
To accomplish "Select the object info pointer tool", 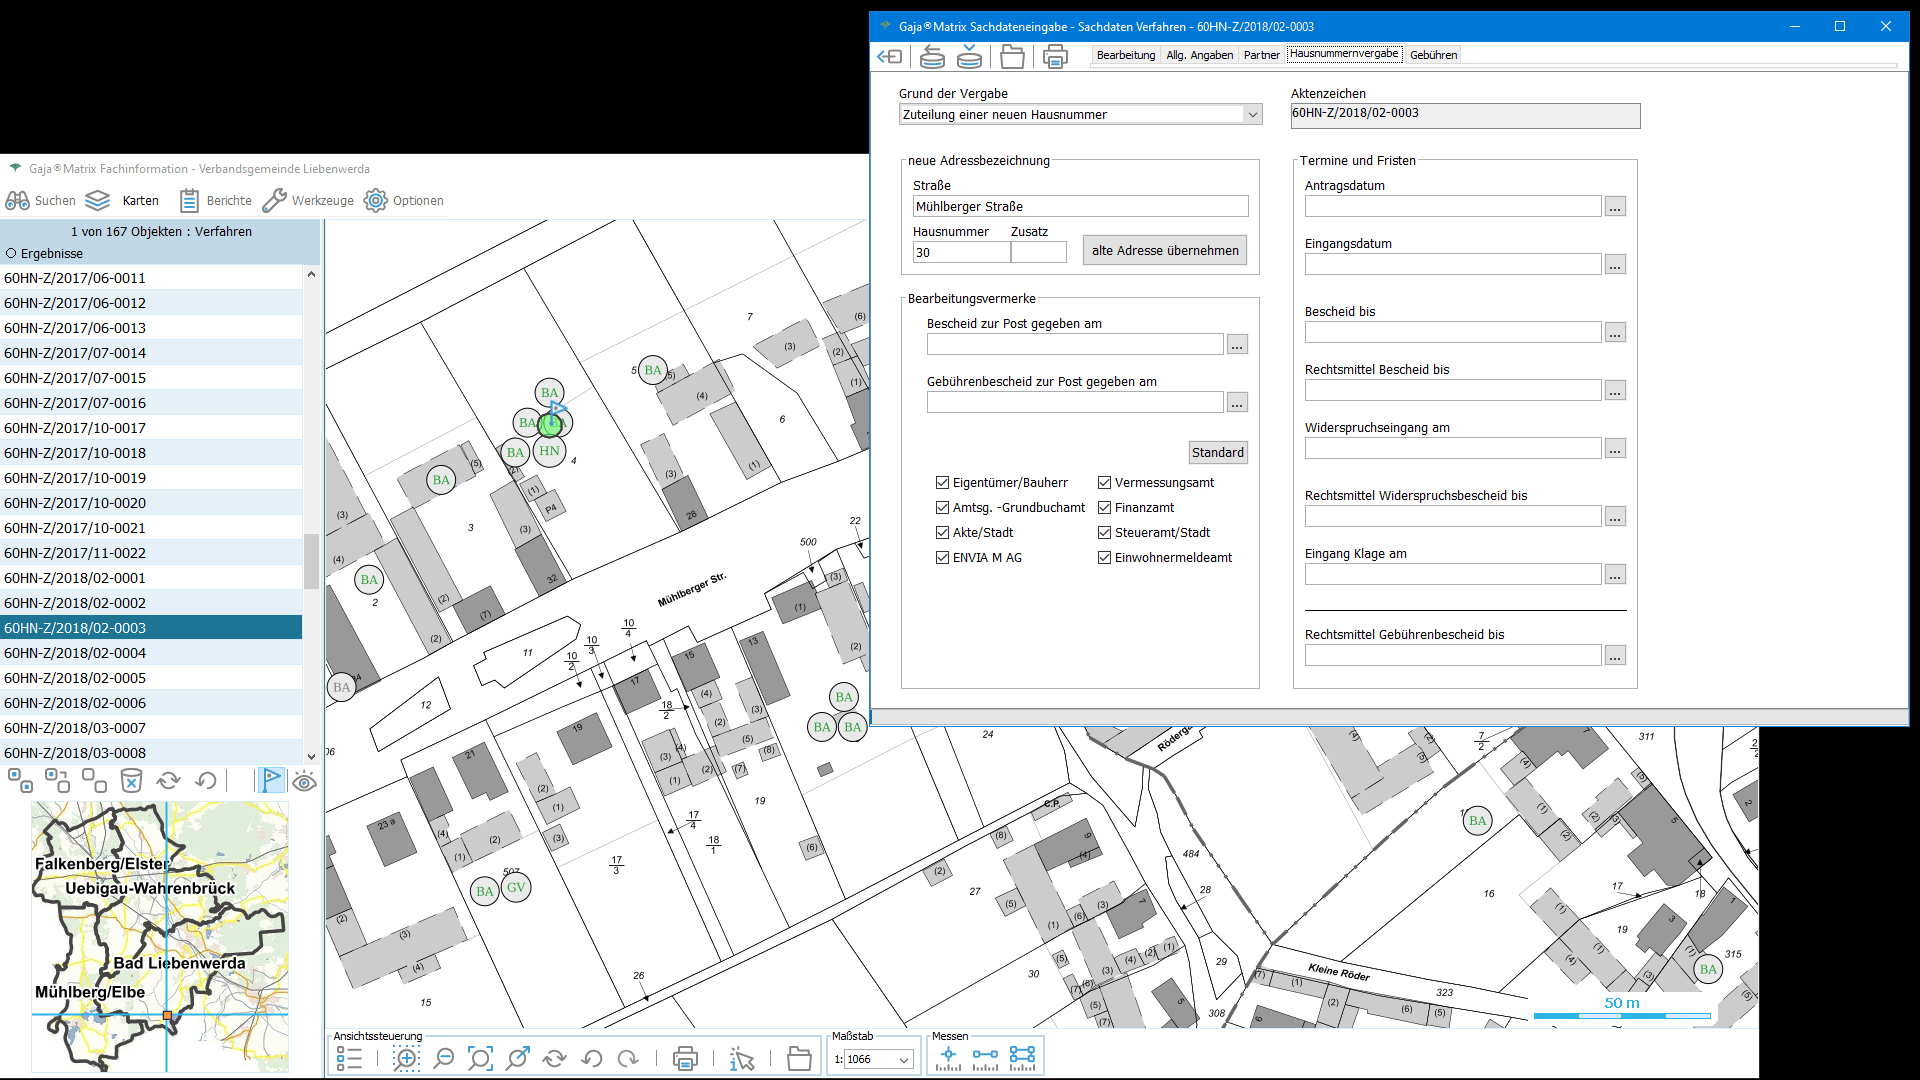I will pyautogui.click(x=742, y=1059).
